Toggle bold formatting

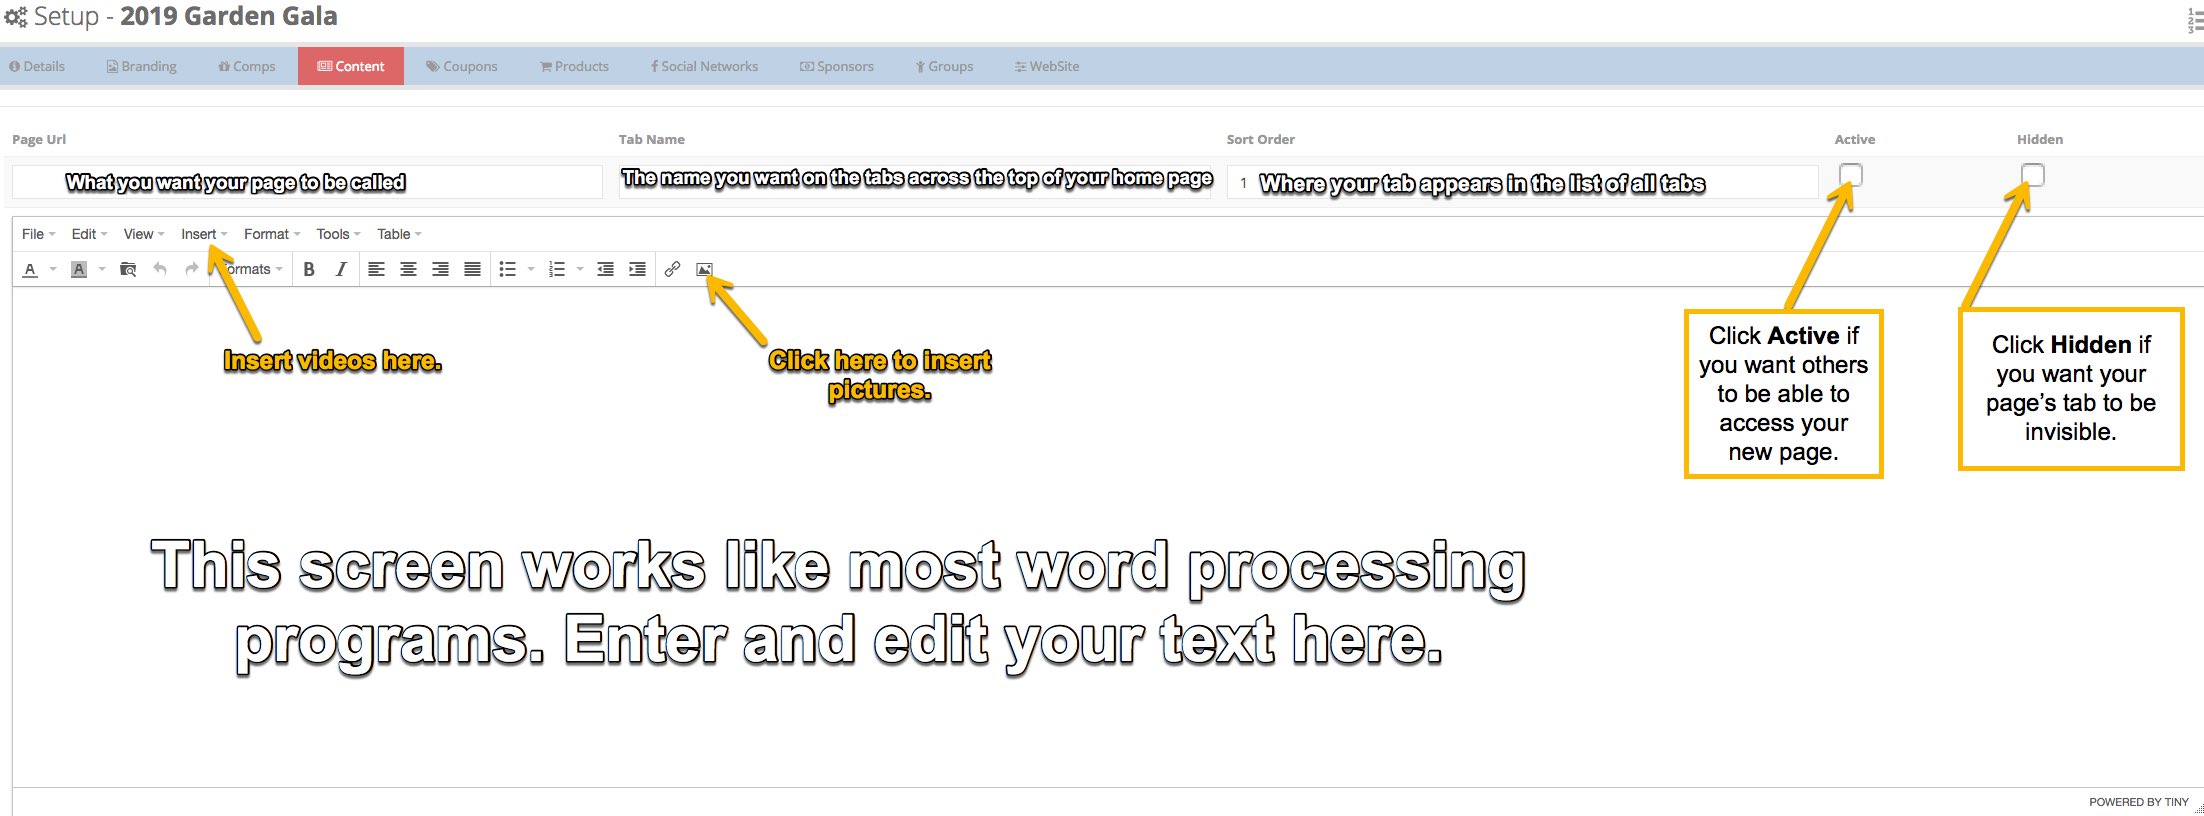[x=309, y=269]
